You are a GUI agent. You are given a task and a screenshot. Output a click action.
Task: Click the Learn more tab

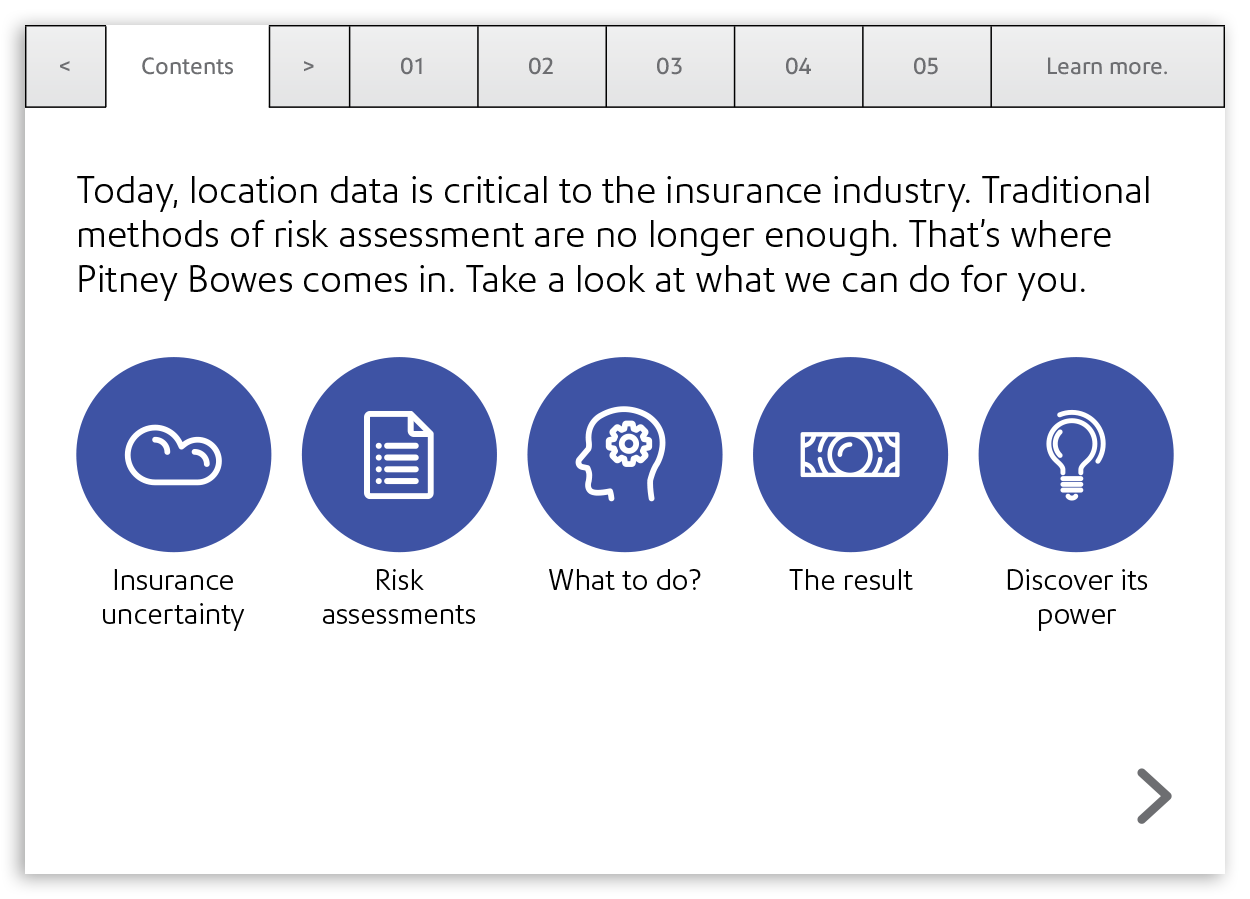click(x=1106, y=67)
